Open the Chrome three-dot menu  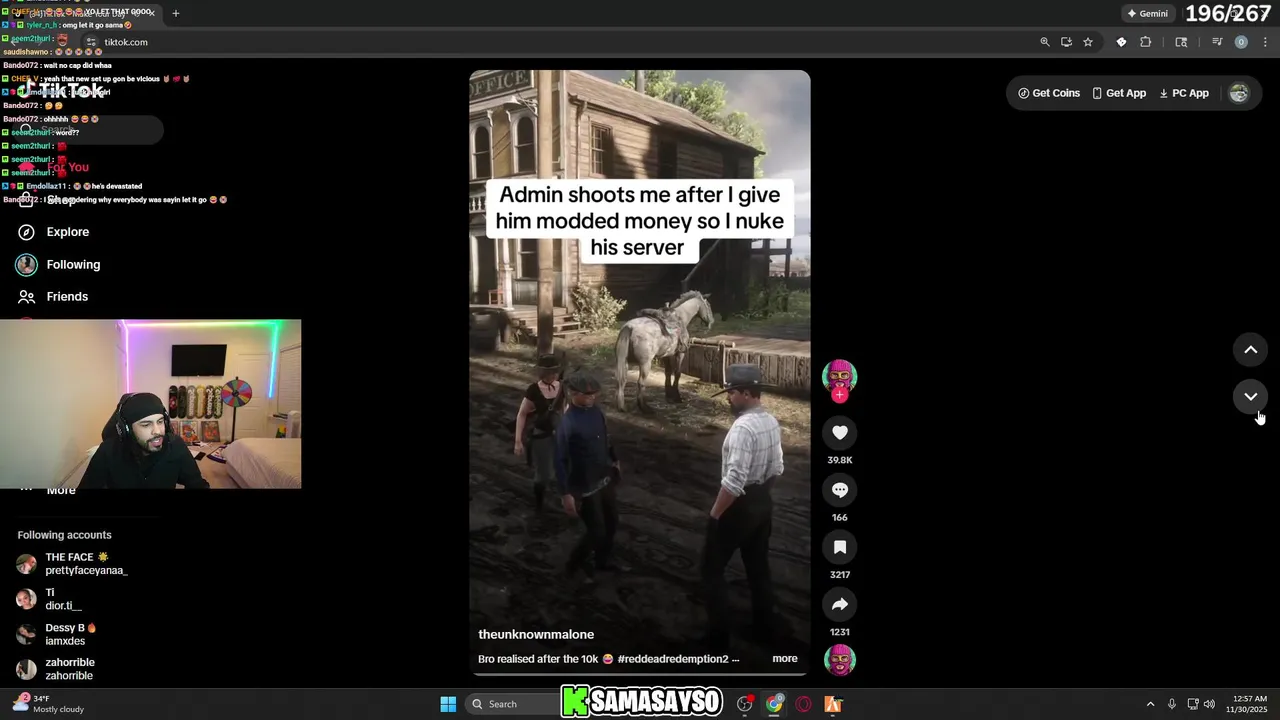(x=1266, y=42)
